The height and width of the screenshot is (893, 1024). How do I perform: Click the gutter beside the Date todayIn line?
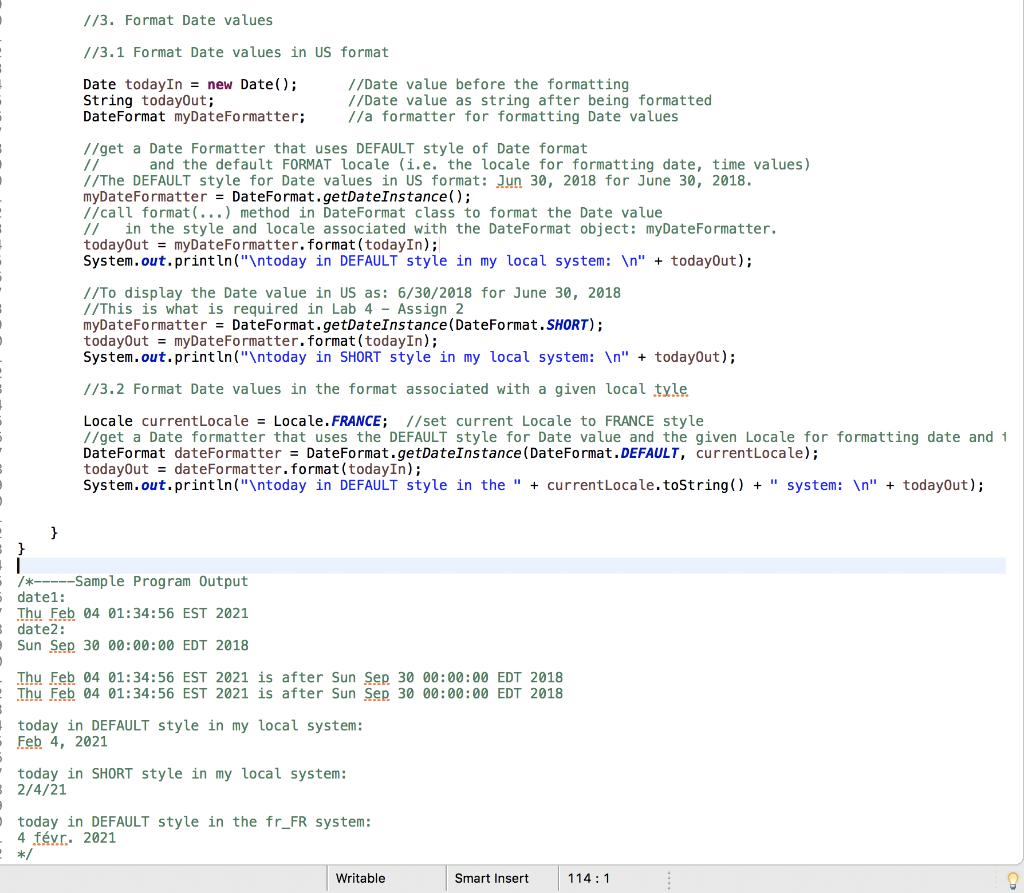7,84
